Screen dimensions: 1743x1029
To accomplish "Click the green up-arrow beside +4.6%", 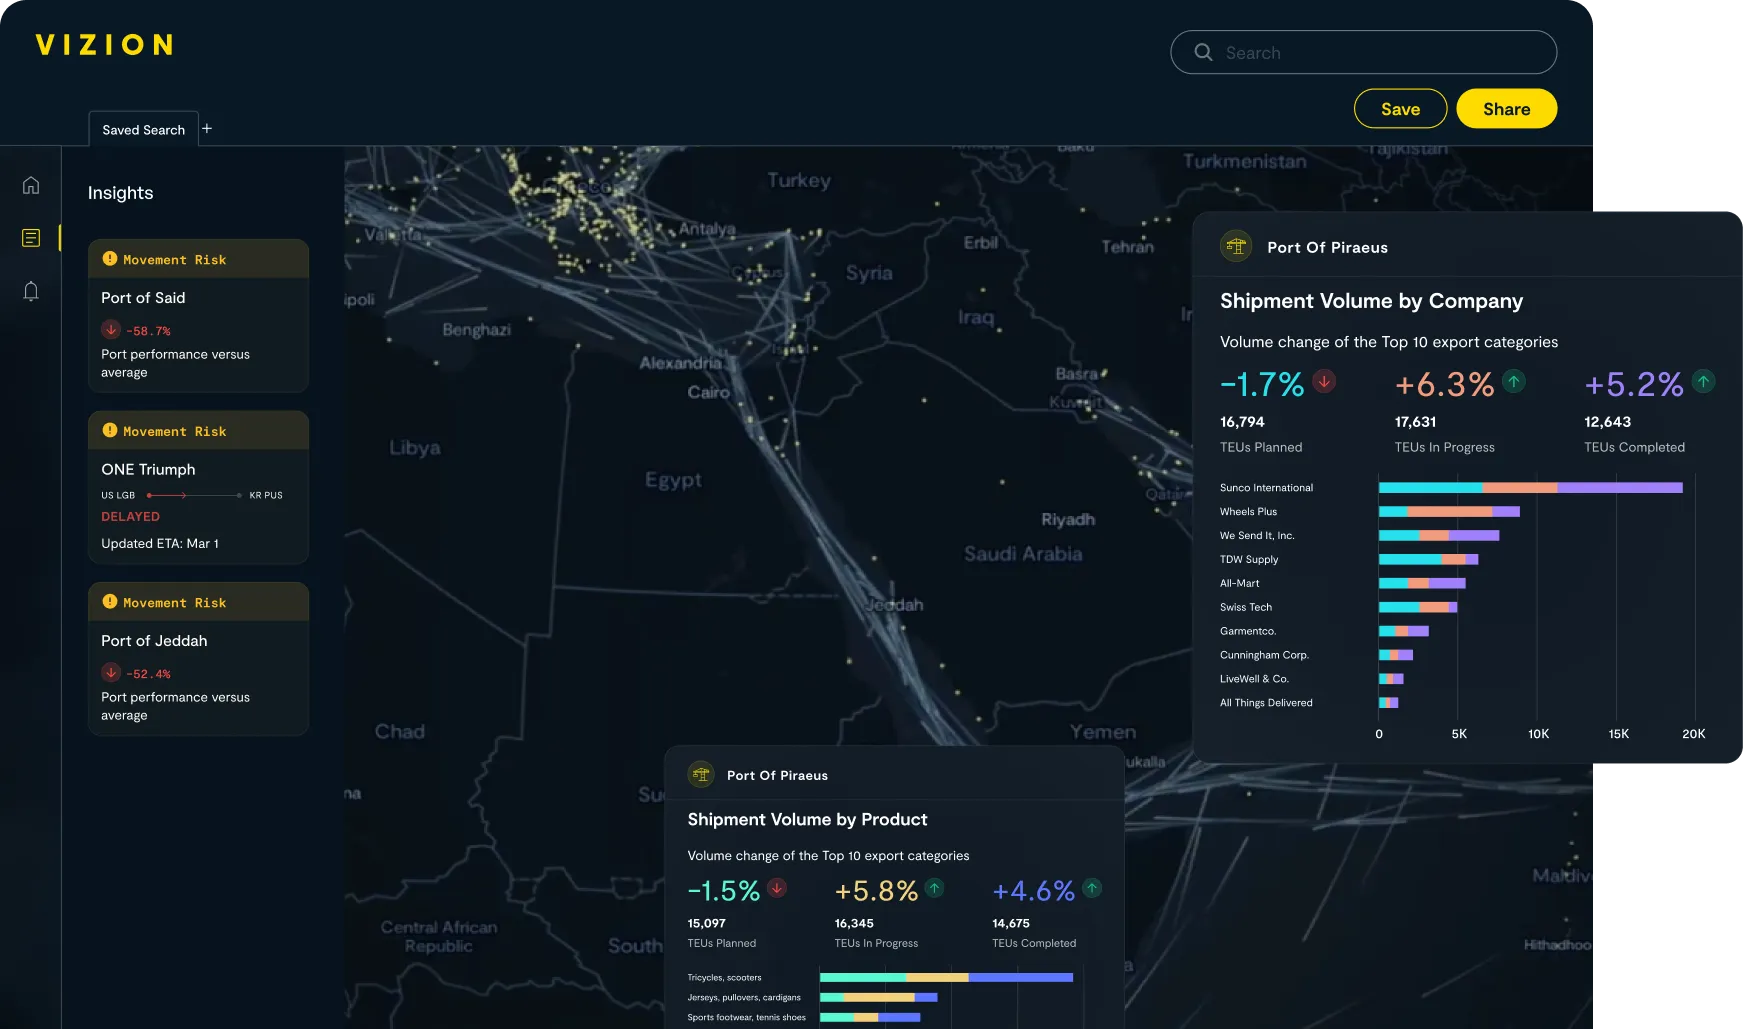I will click(x=1090, y=888).
